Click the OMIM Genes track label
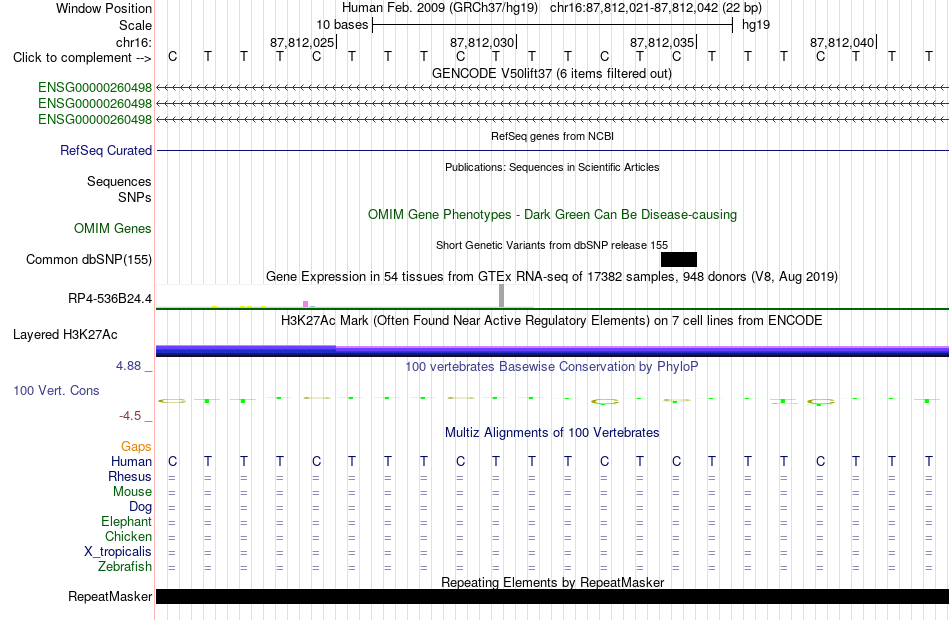Viewport: 950px width, 620px height. (113, 228)
